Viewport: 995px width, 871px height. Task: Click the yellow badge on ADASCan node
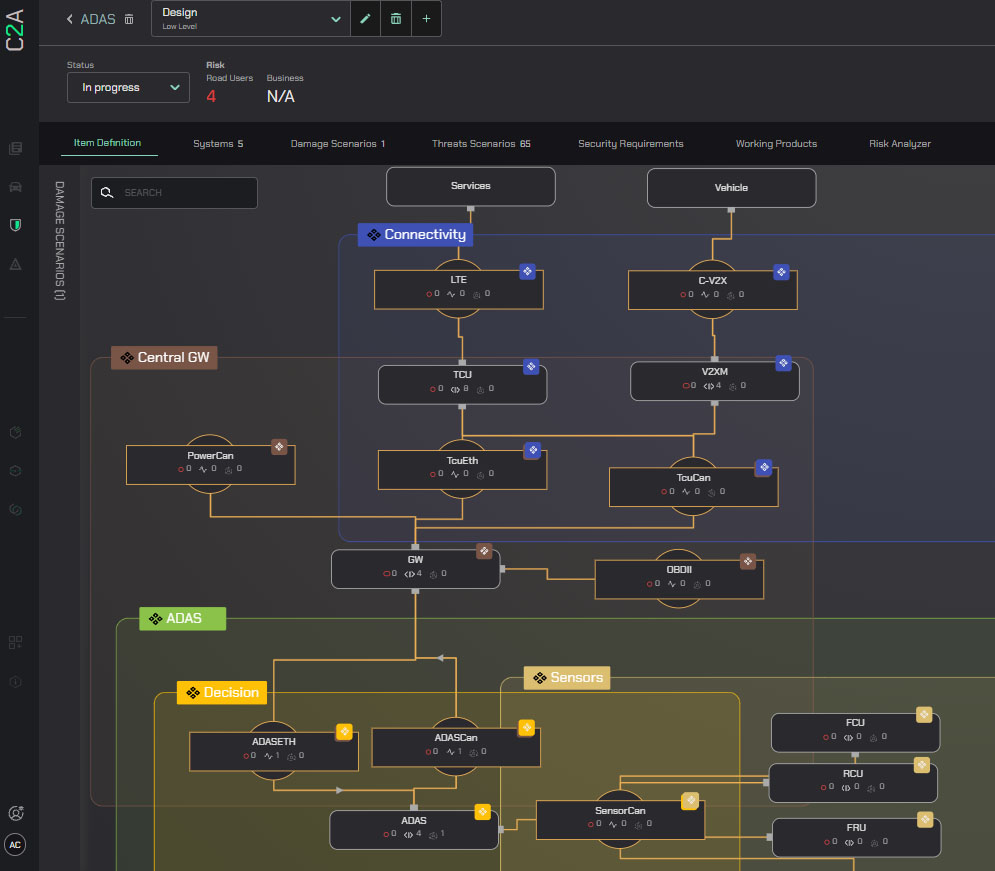(x=526, y=728)
